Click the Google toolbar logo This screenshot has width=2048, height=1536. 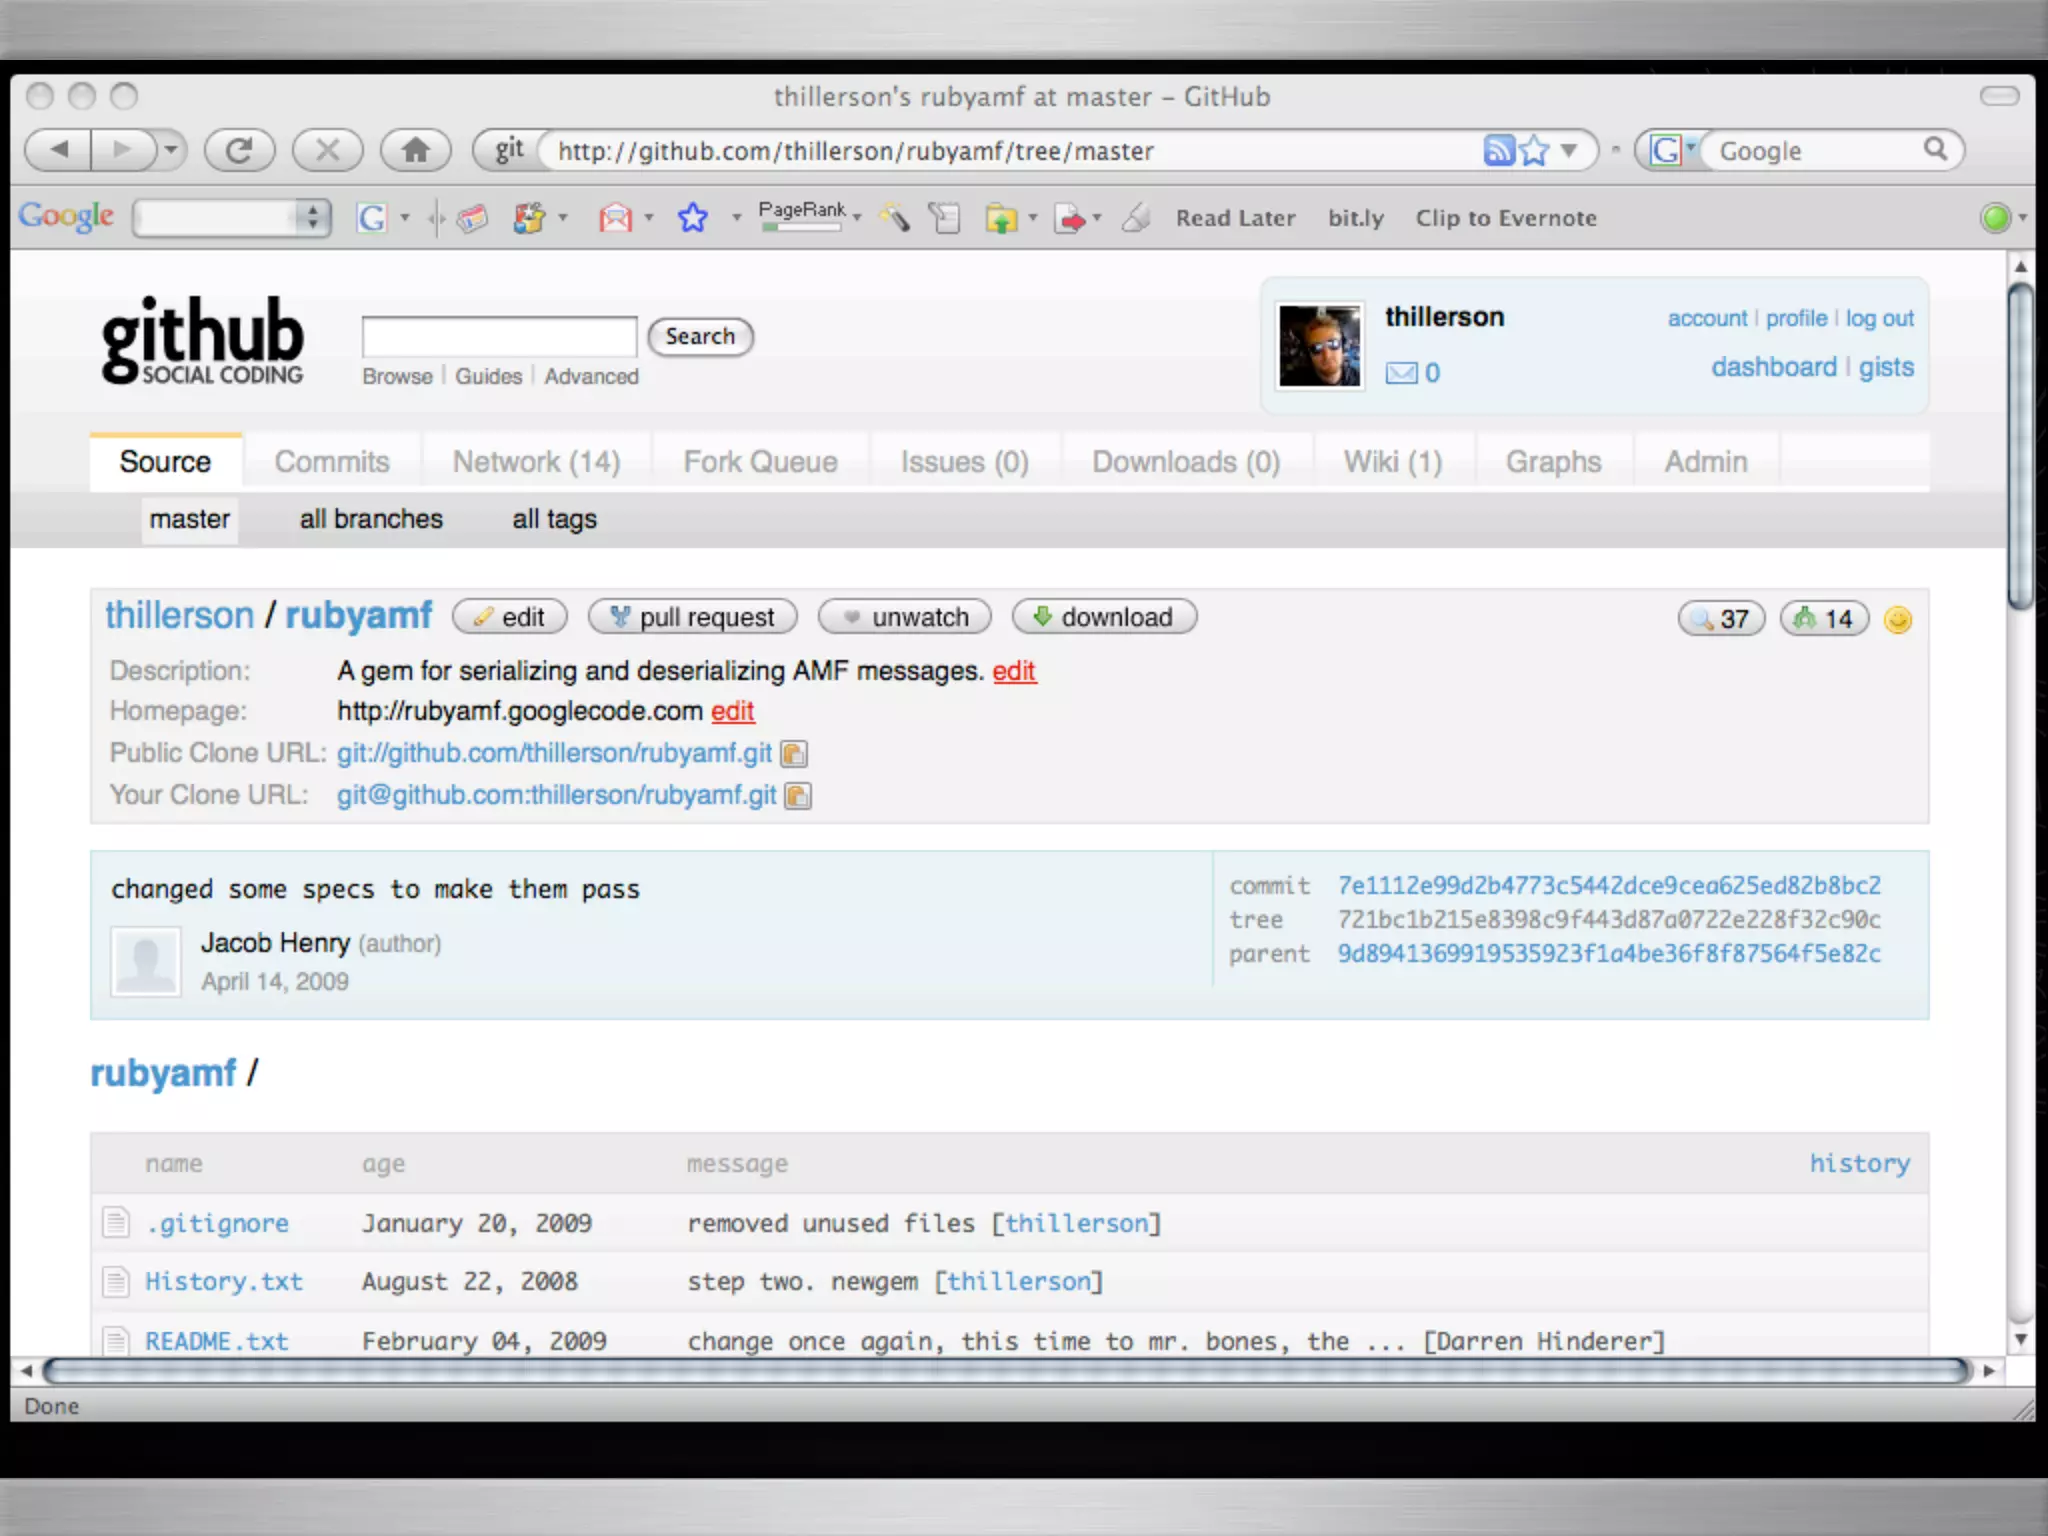66,216
